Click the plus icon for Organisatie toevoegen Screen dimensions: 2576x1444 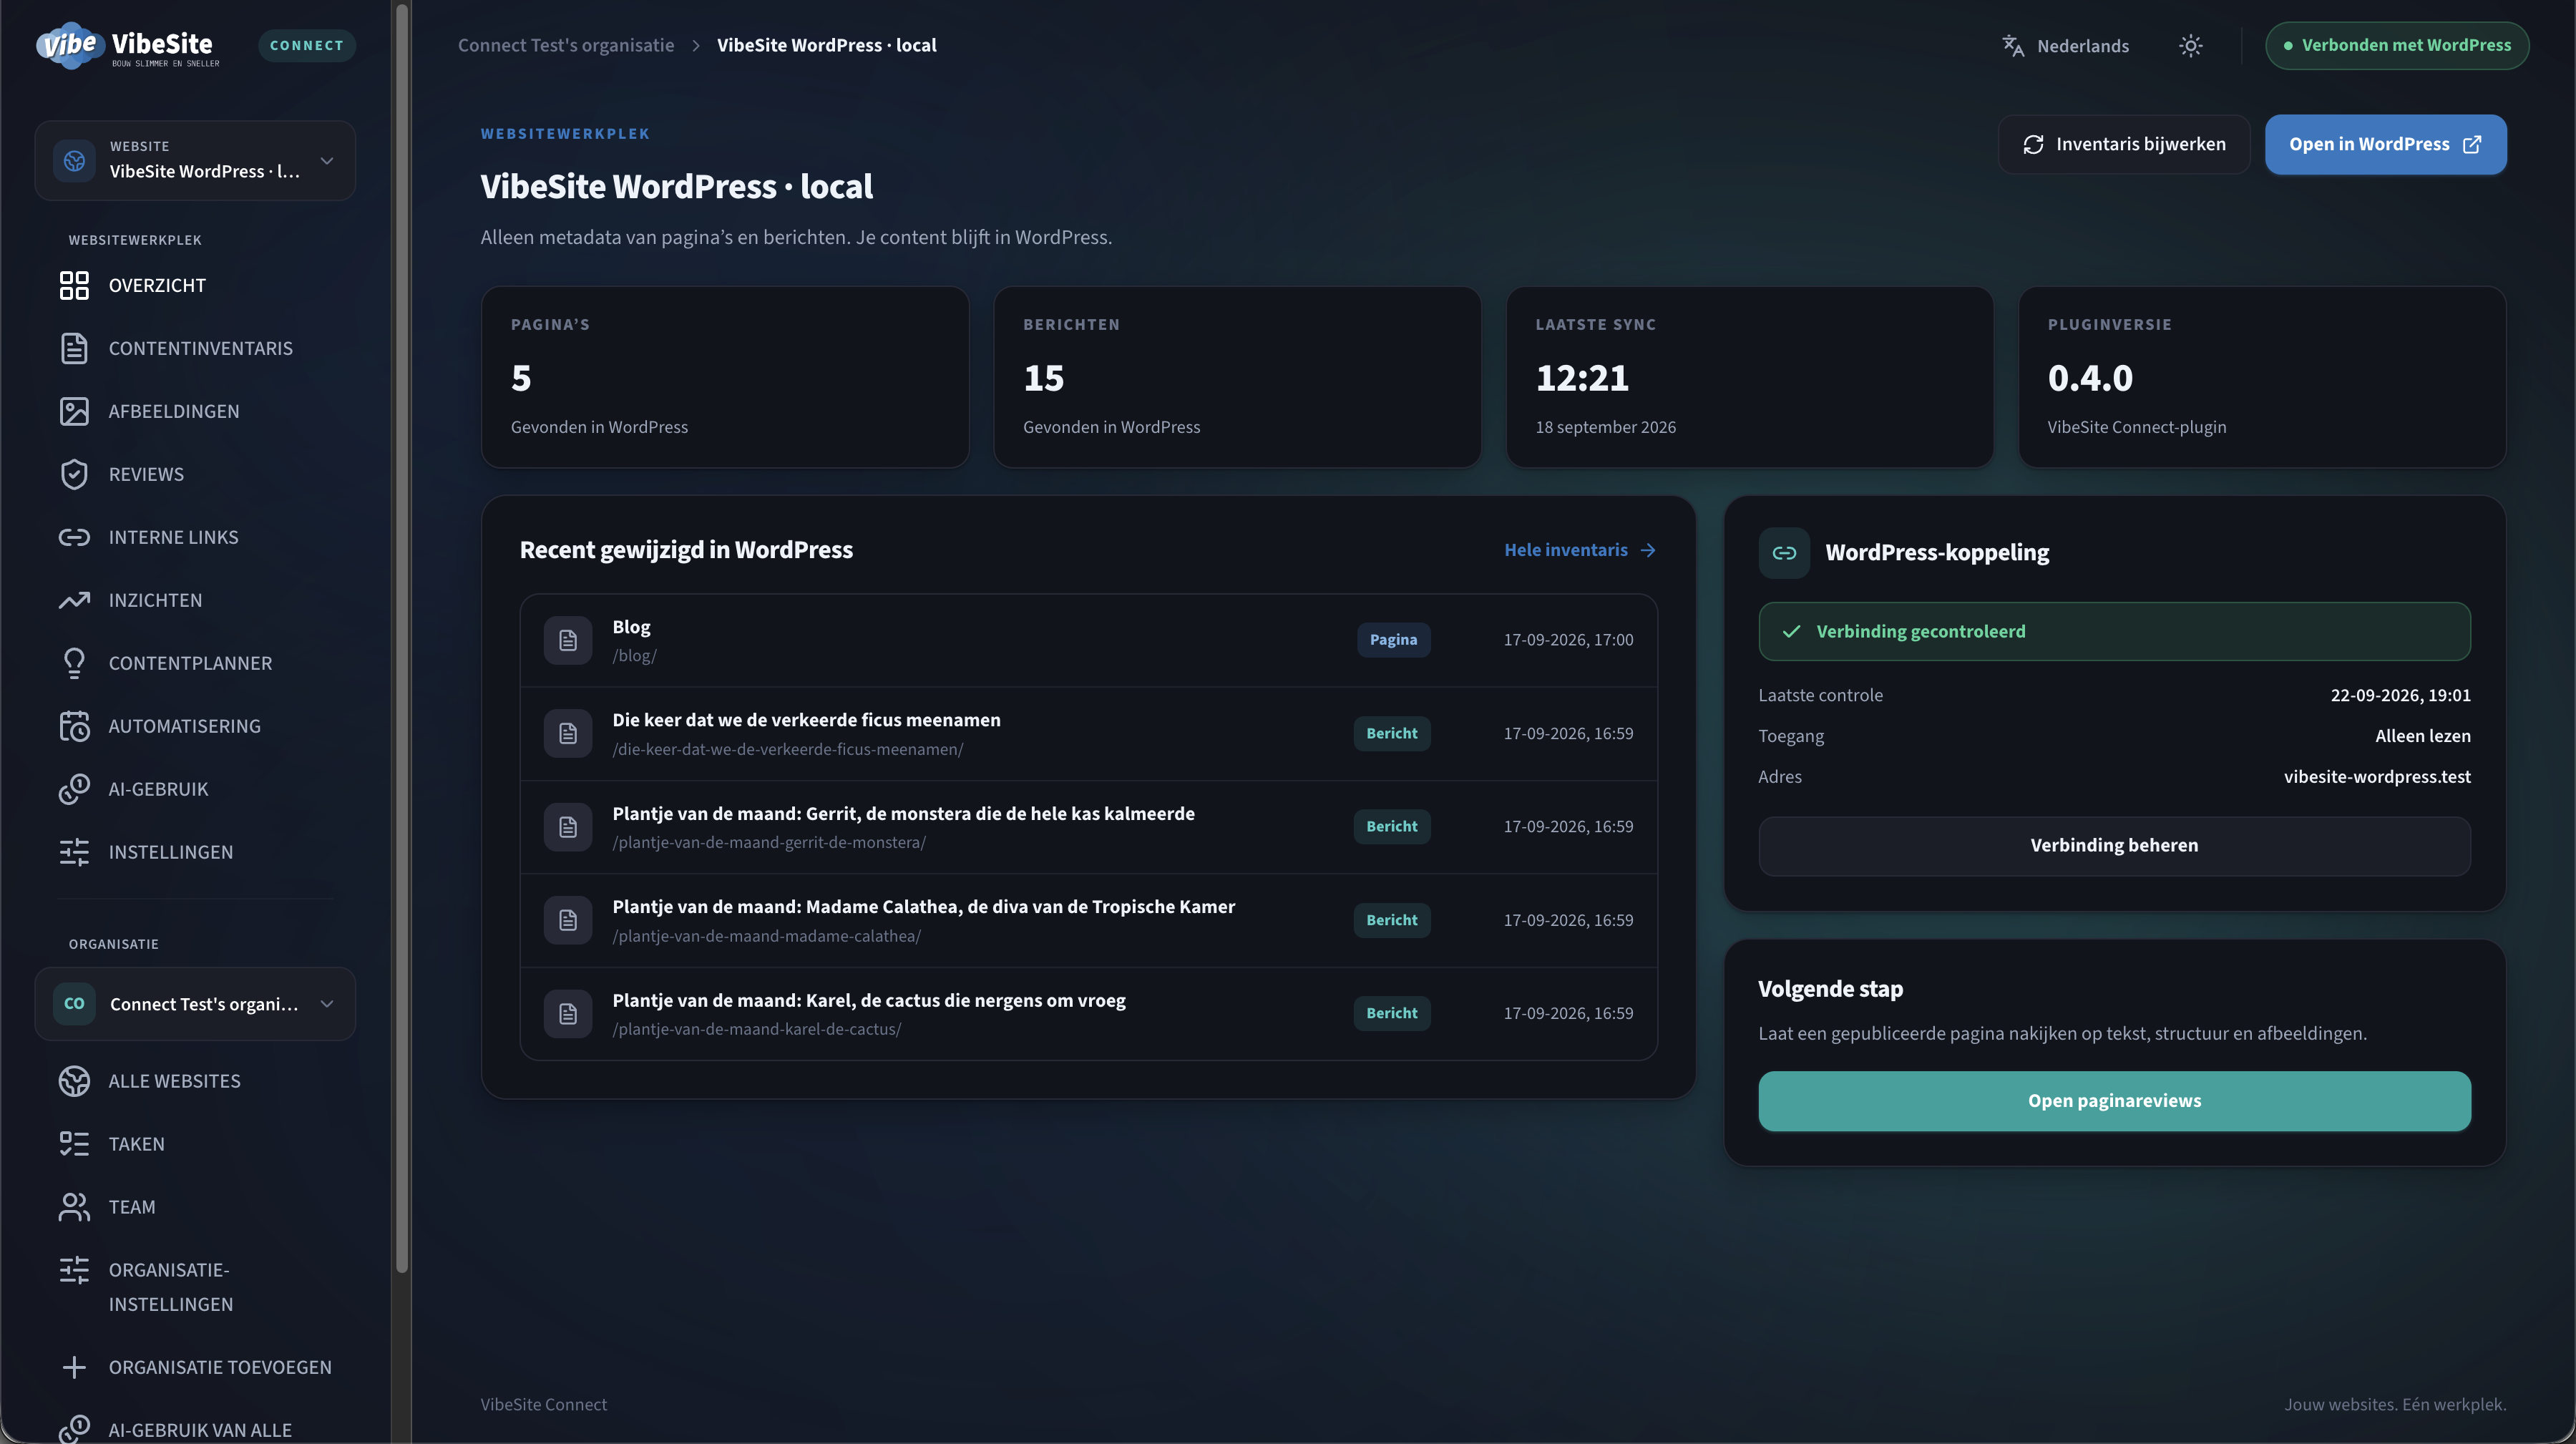pos(74,1367)
